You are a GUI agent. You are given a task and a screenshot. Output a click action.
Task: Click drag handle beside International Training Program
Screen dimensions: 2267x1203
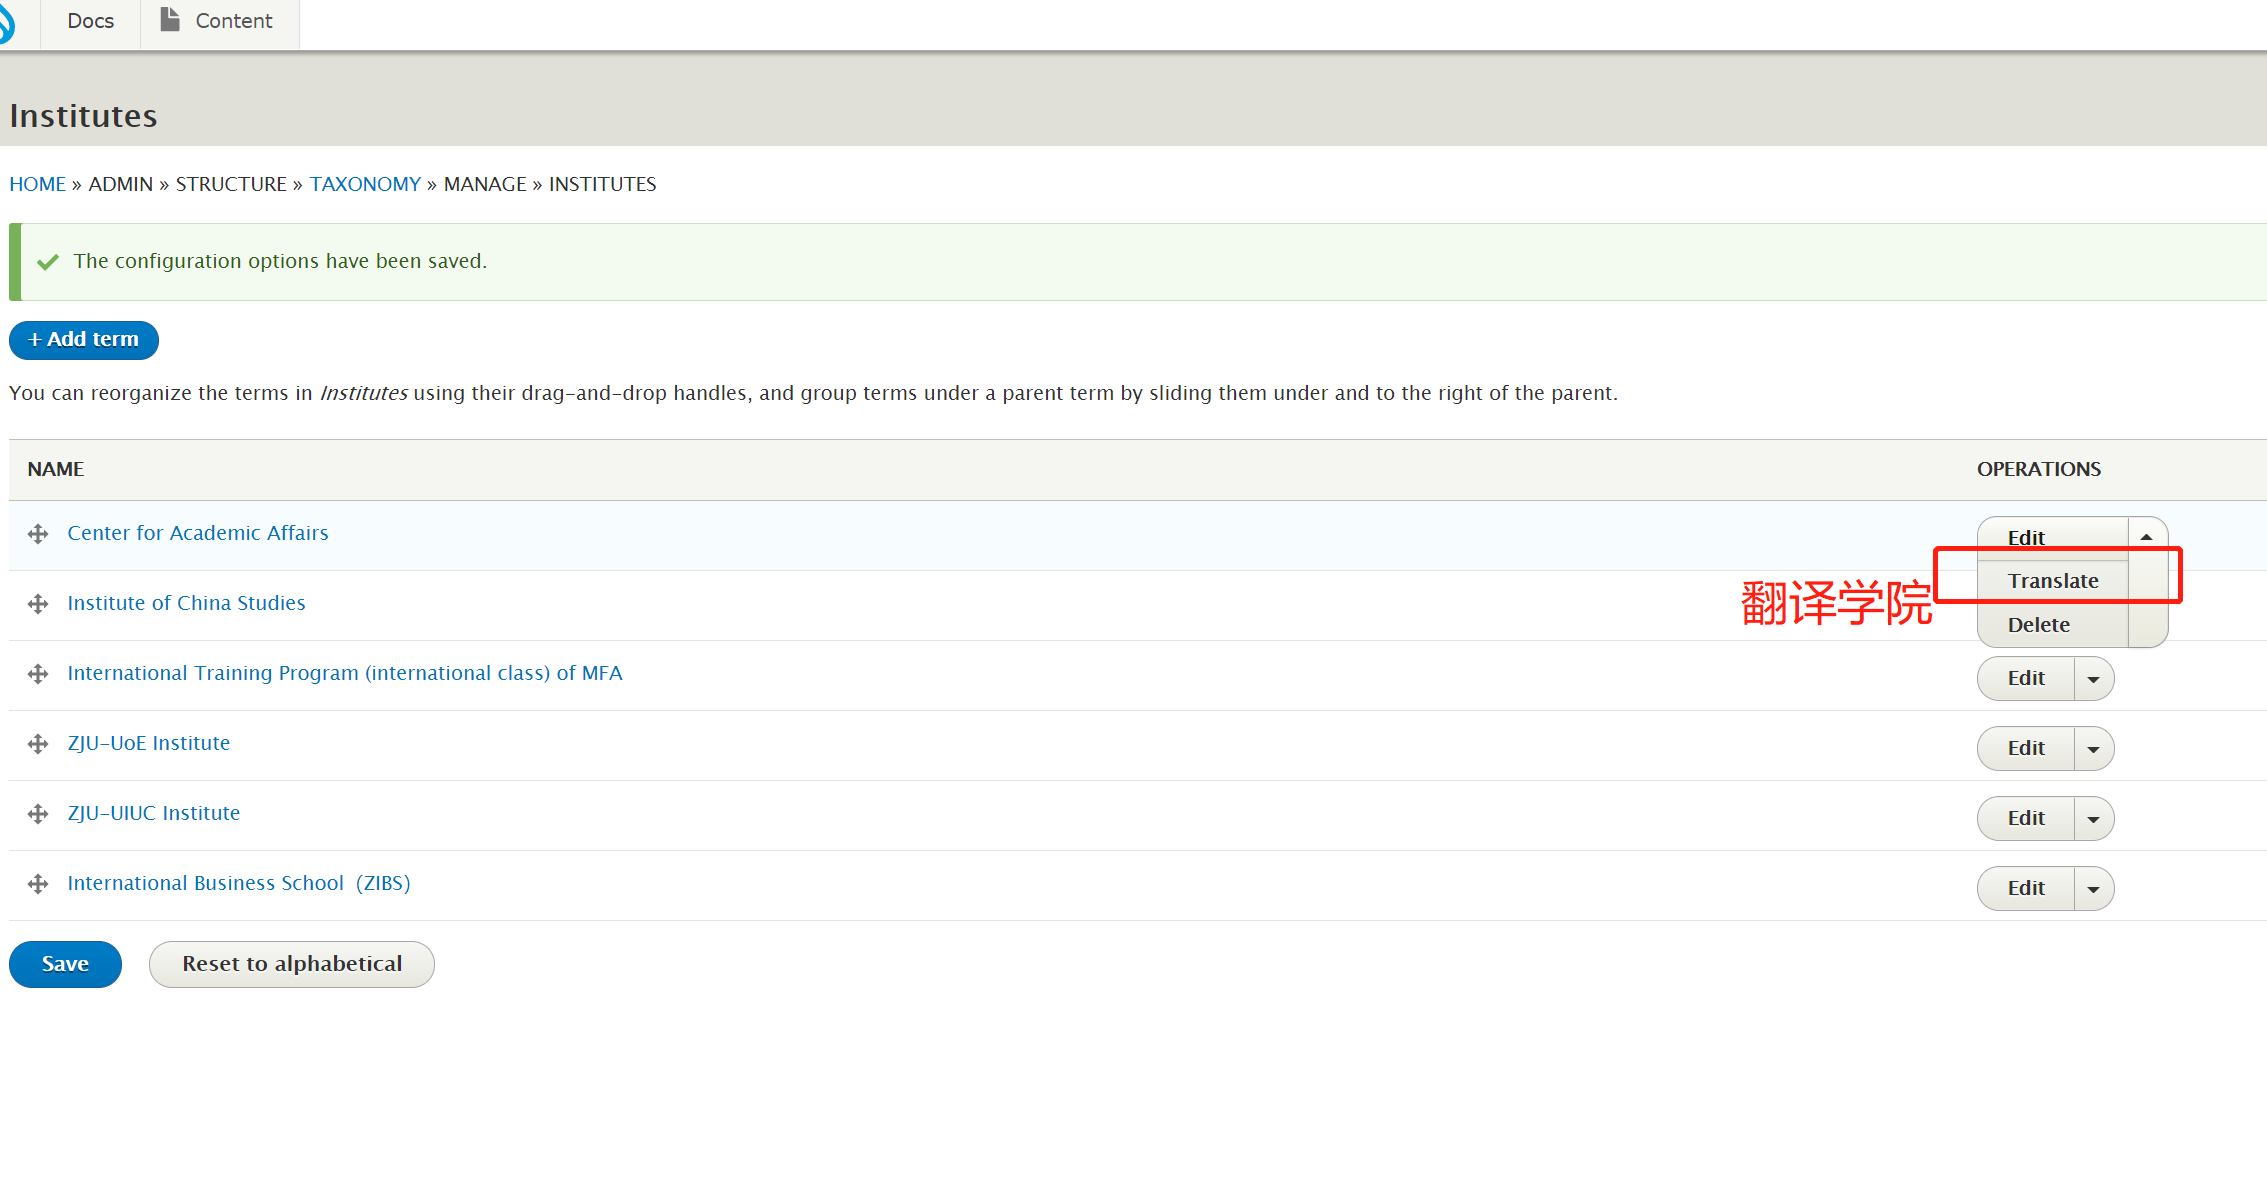[x=38, y=674]
